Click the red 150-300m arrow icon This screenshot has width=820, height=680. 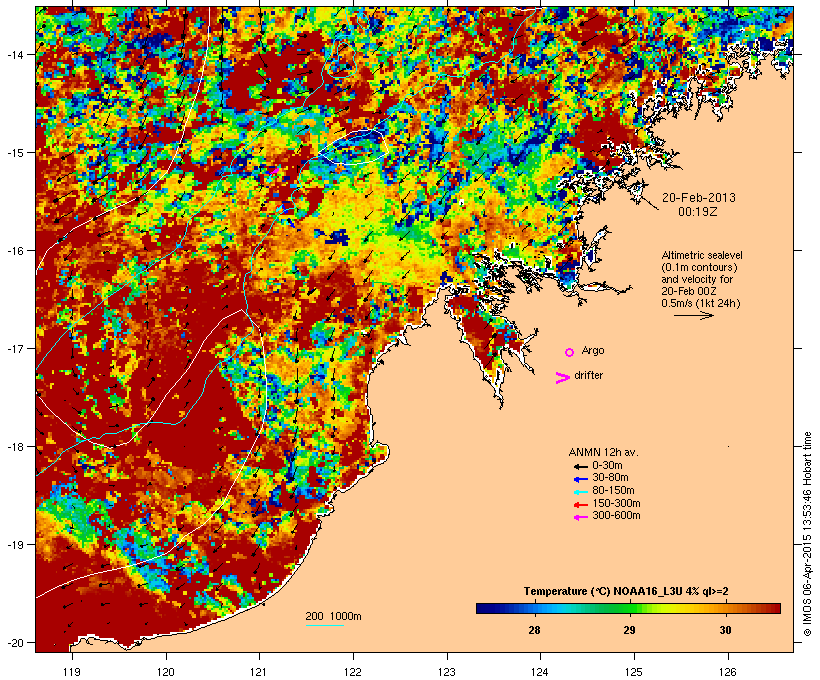(580, 505)
